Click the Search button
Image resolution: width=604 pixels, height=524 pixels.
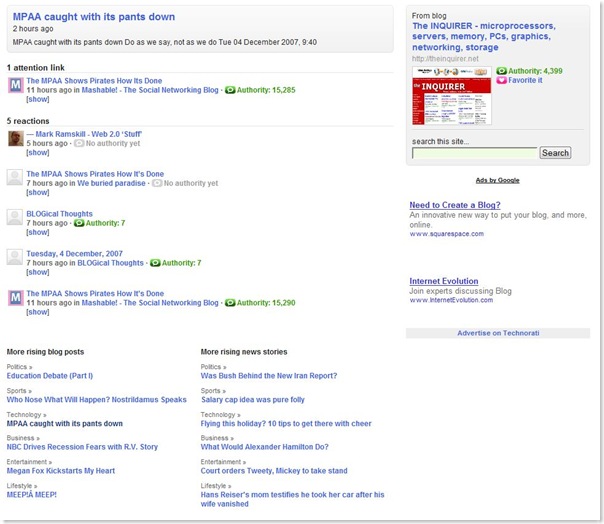(x=555, y=153)
